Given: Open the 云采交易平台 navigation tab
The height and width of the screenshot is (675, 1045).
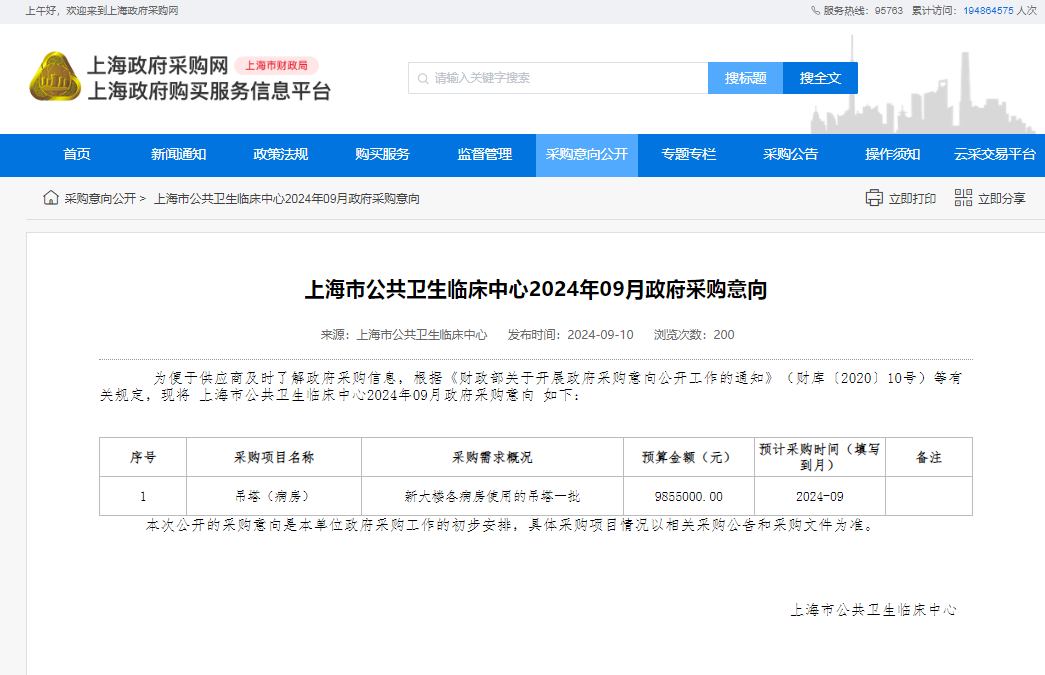Looking at the screenshot, I should coord(994,155).
